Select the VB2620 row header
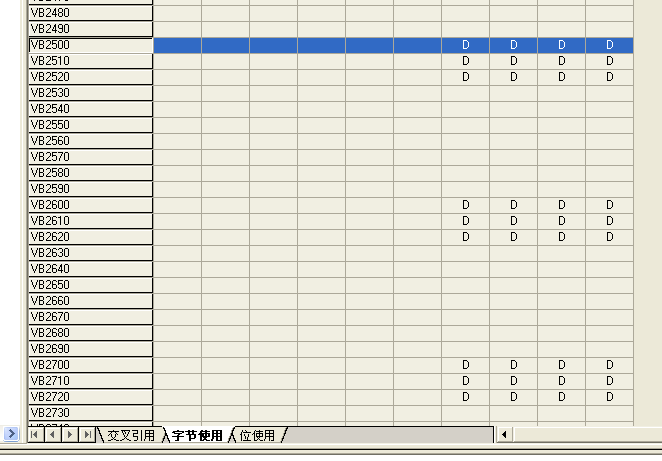 pyautogui.click(x=90, y=237)
